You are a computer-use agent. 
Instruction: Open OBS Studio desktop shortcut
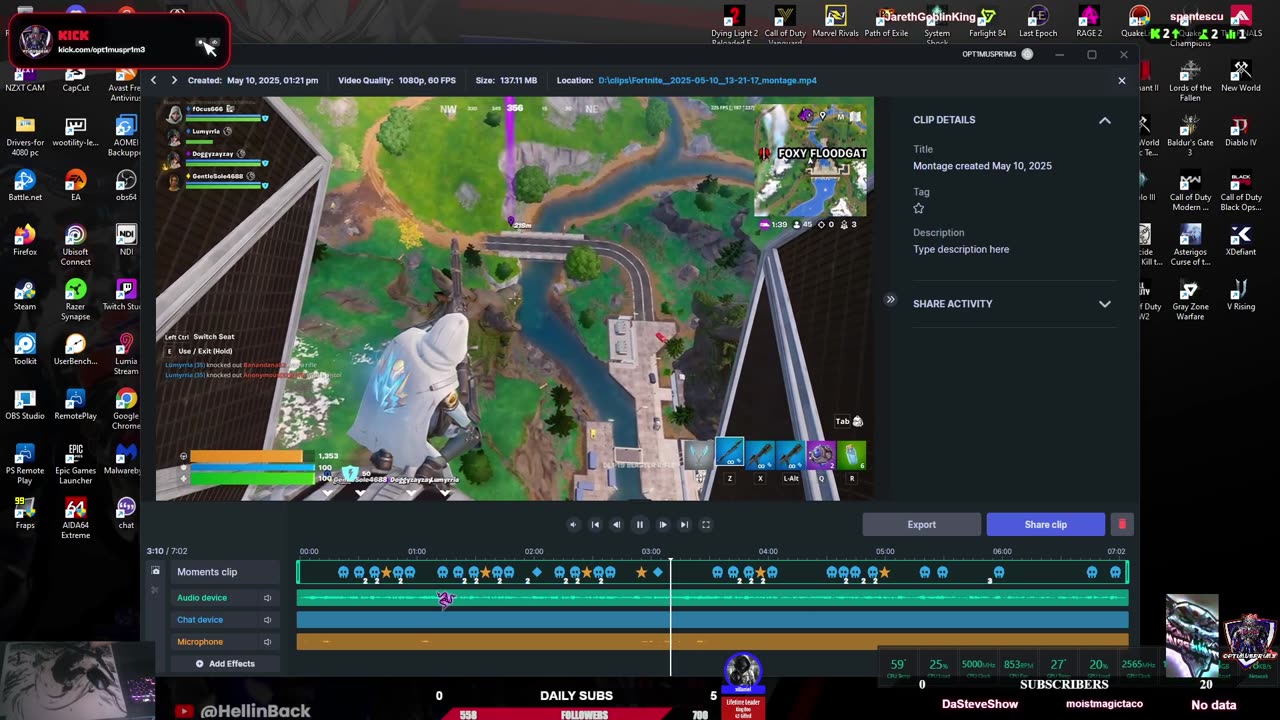(25, 403)
